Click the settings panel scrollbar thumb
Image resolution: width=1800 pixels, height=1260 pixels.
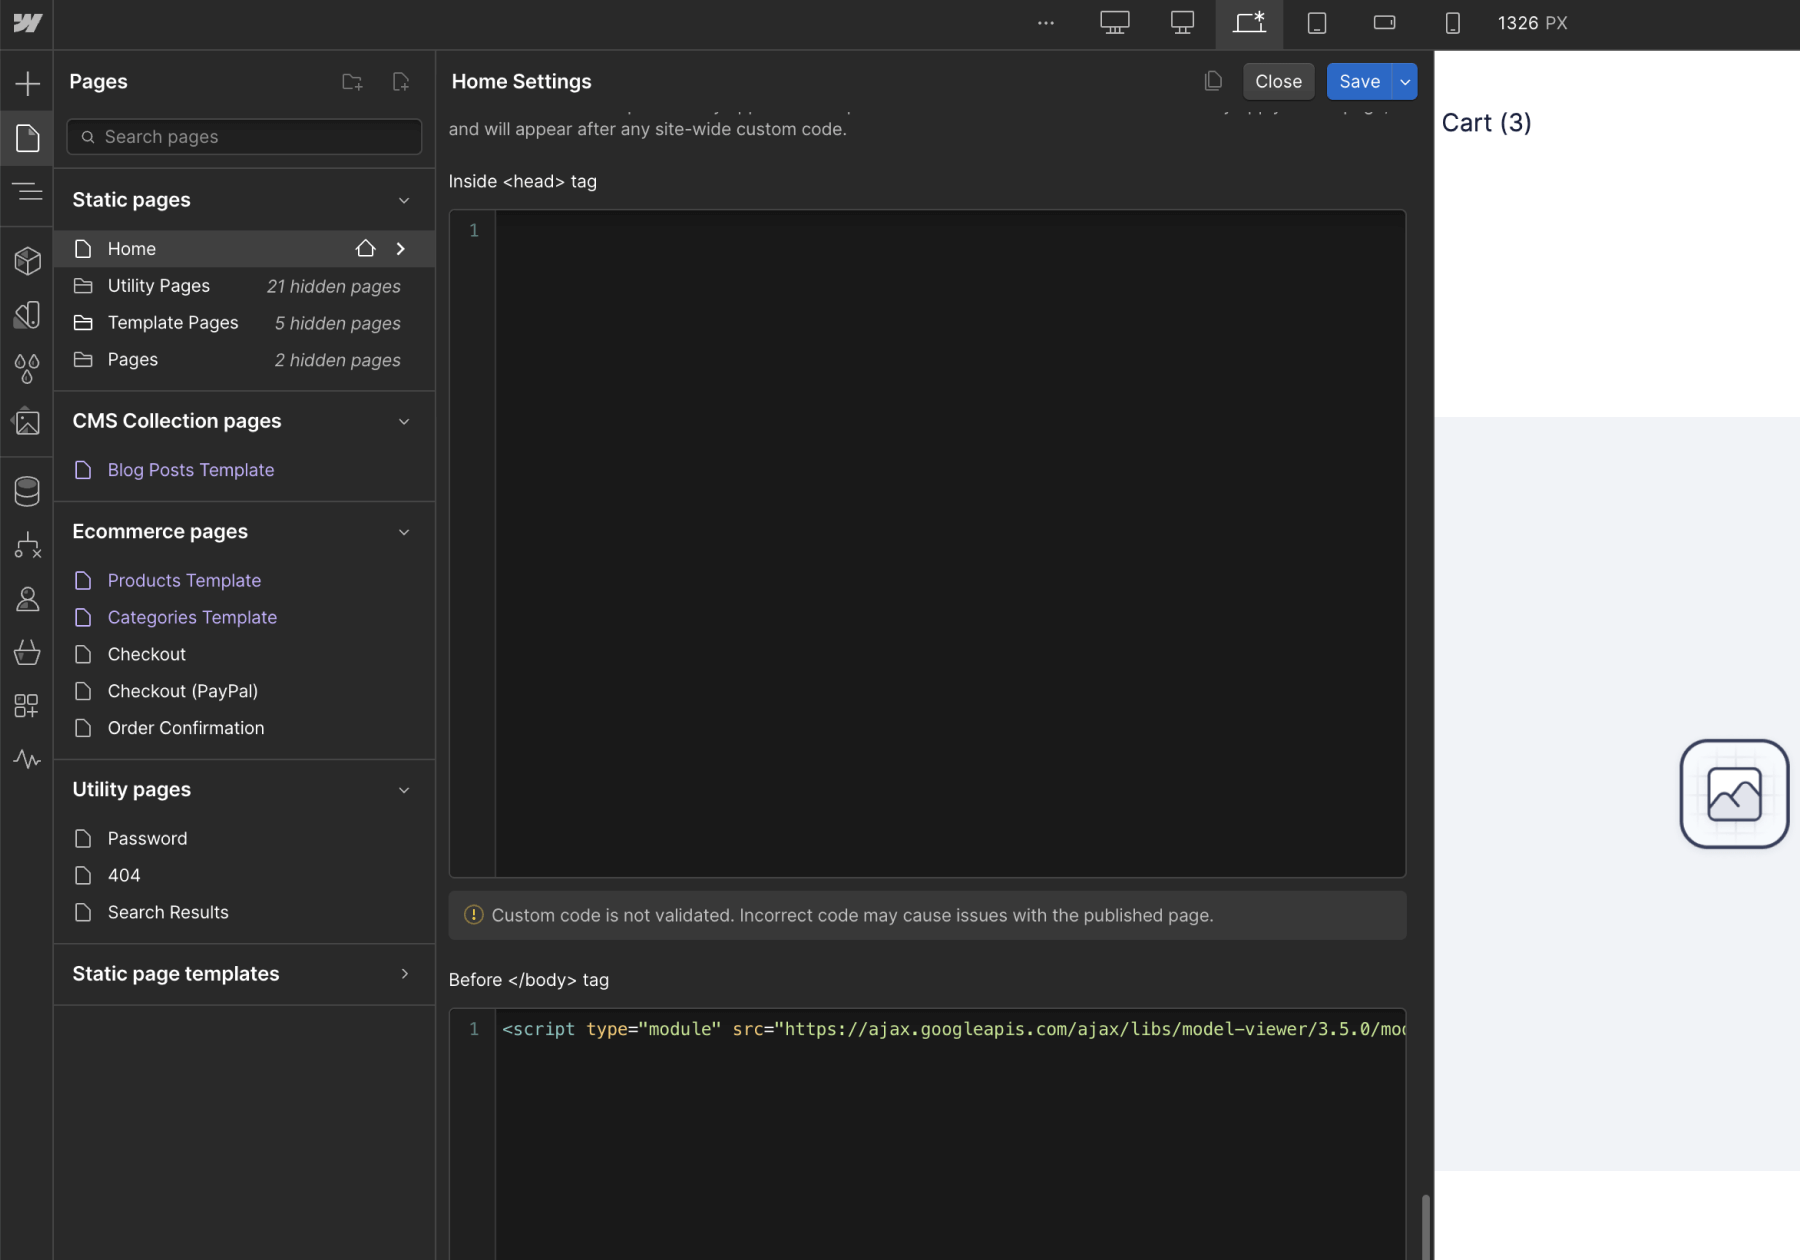[1425, 1227]
